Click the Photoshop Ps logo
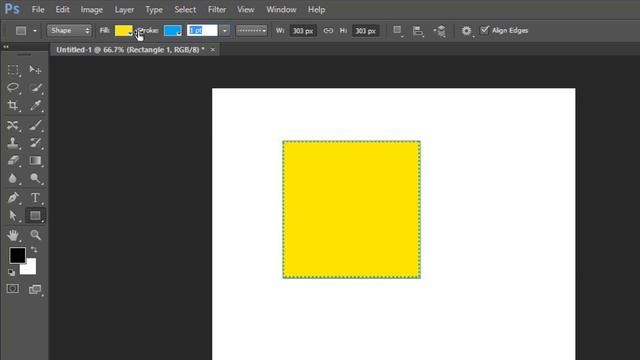 pyautogui.click(x=12, y=9)
